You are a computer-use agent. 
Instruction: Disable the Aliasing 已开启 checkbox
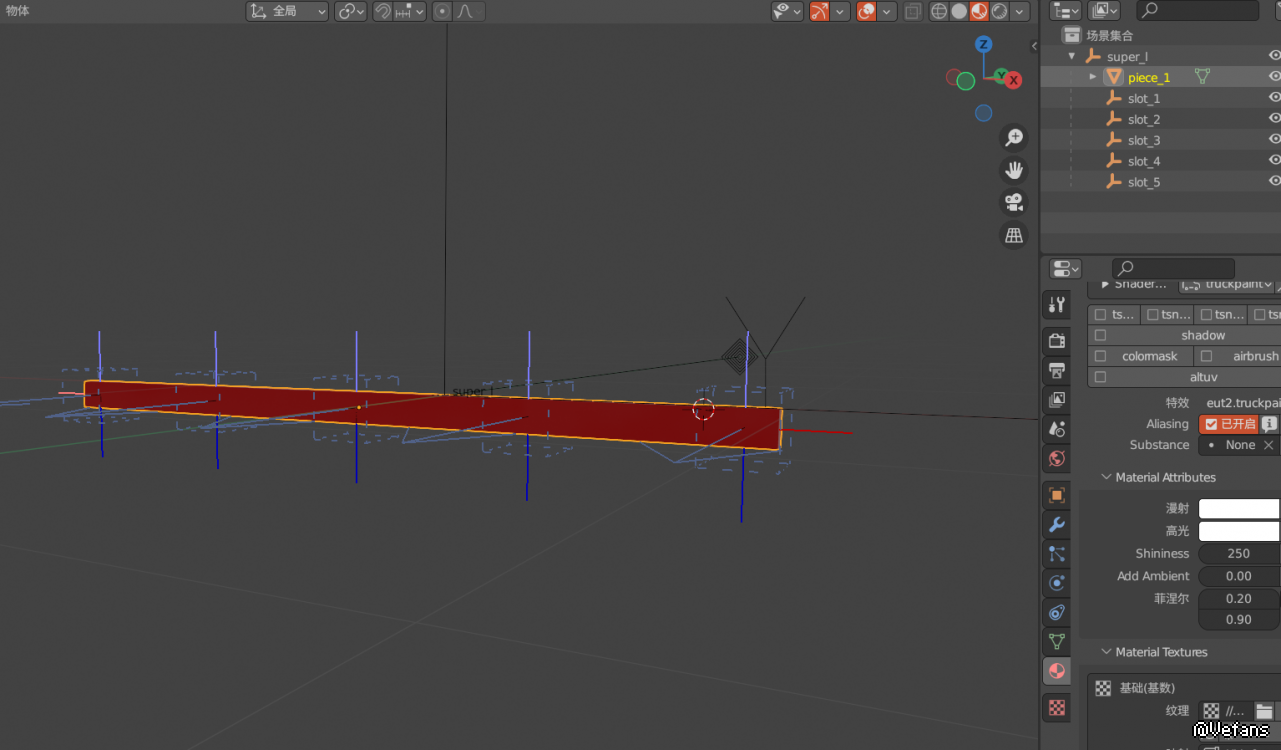(x=1212, y=424)
